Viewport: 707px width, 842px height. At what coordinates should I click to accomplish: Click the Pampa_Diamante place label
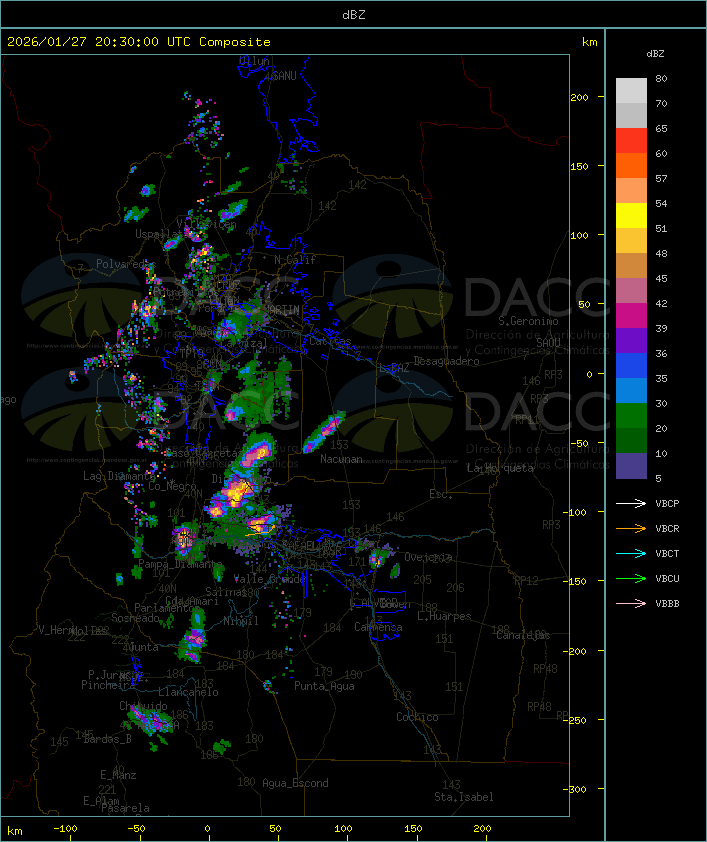click(x=180, y=564)
